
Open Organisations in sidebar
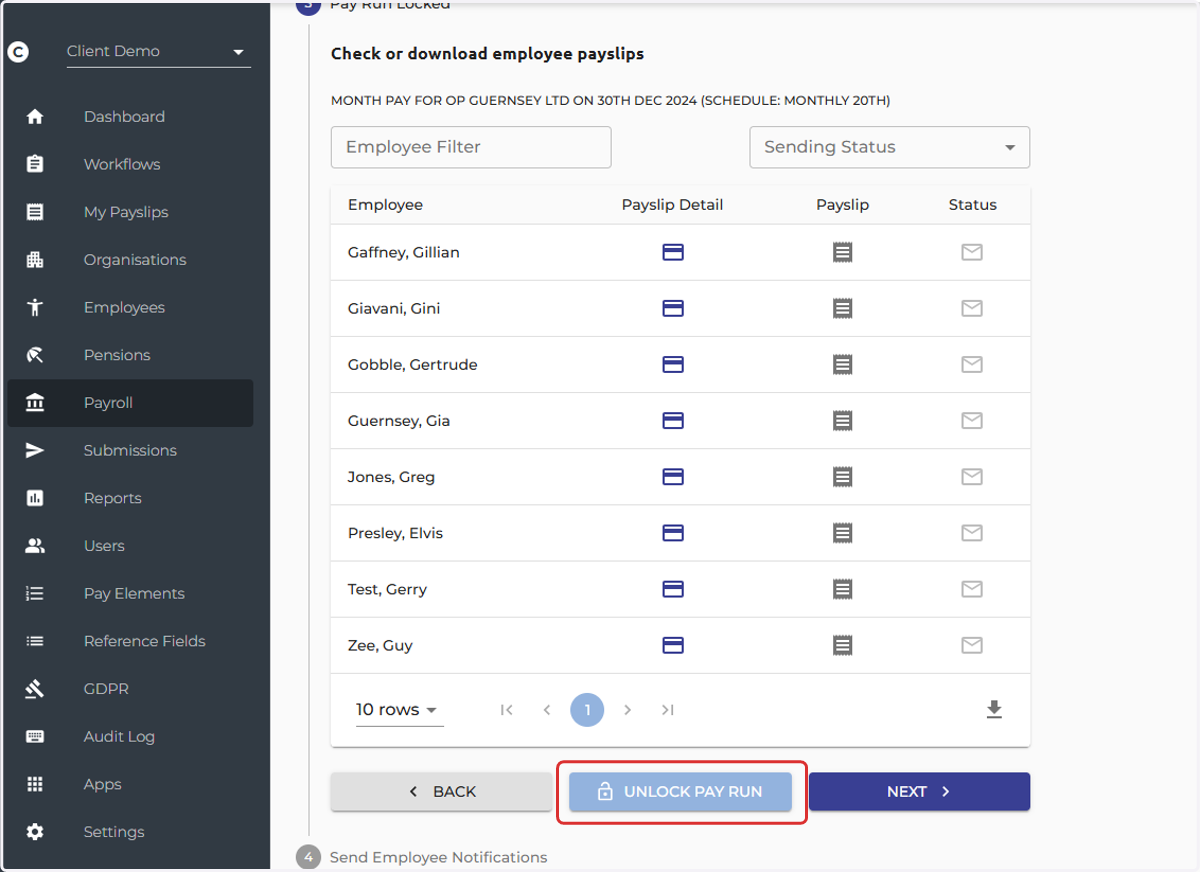click(x=130, y=260)
